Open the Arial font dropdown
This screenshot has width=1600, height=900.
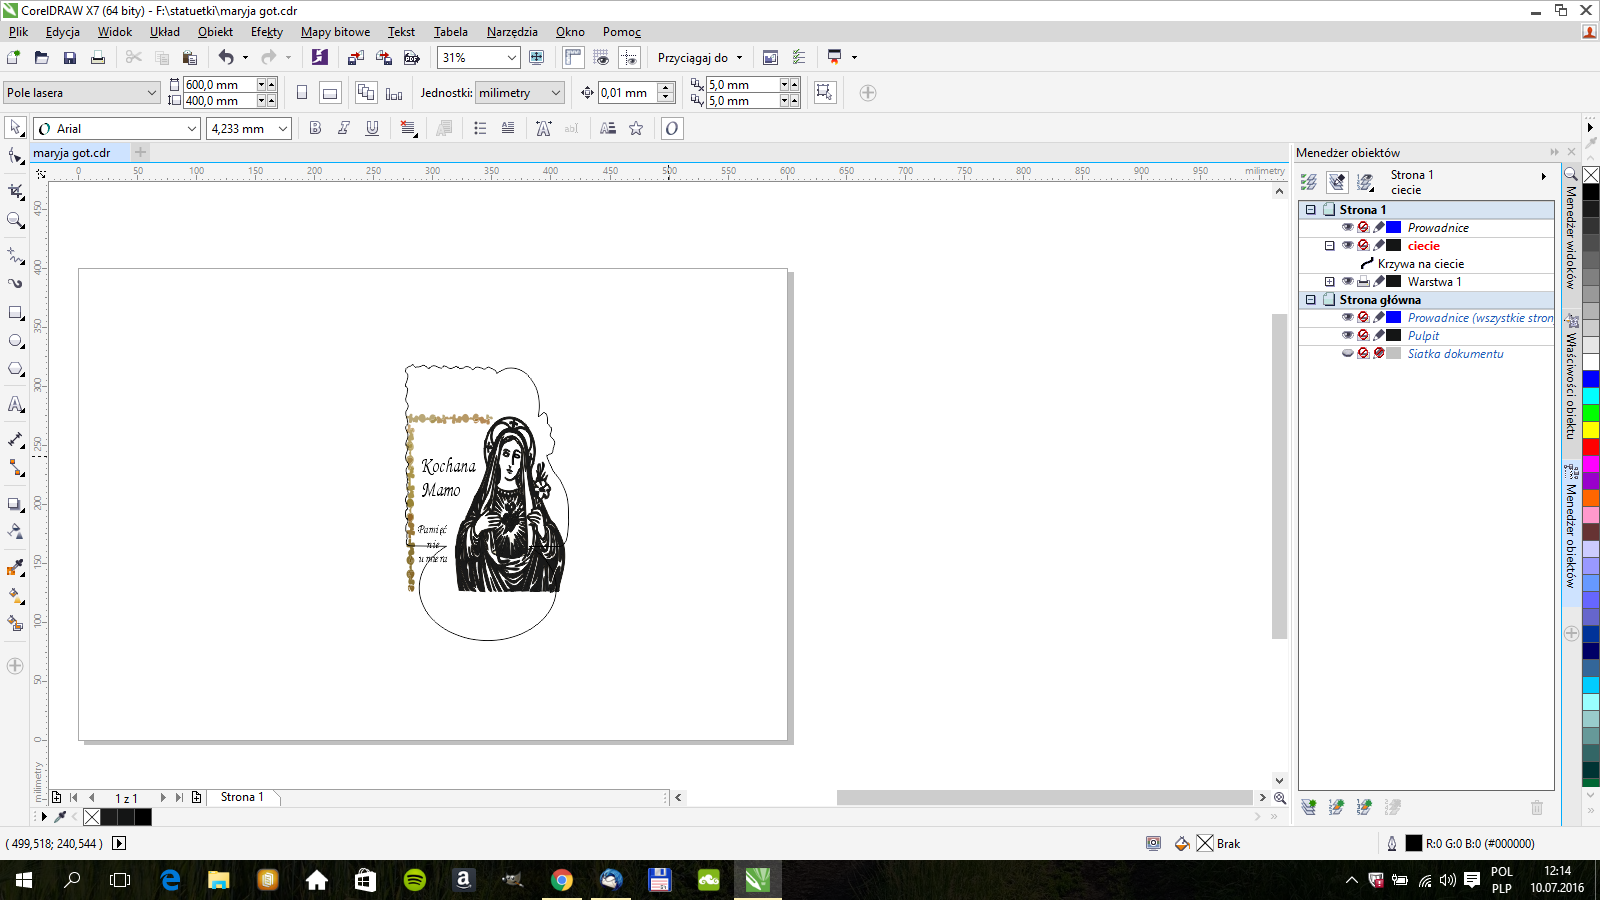191,128
